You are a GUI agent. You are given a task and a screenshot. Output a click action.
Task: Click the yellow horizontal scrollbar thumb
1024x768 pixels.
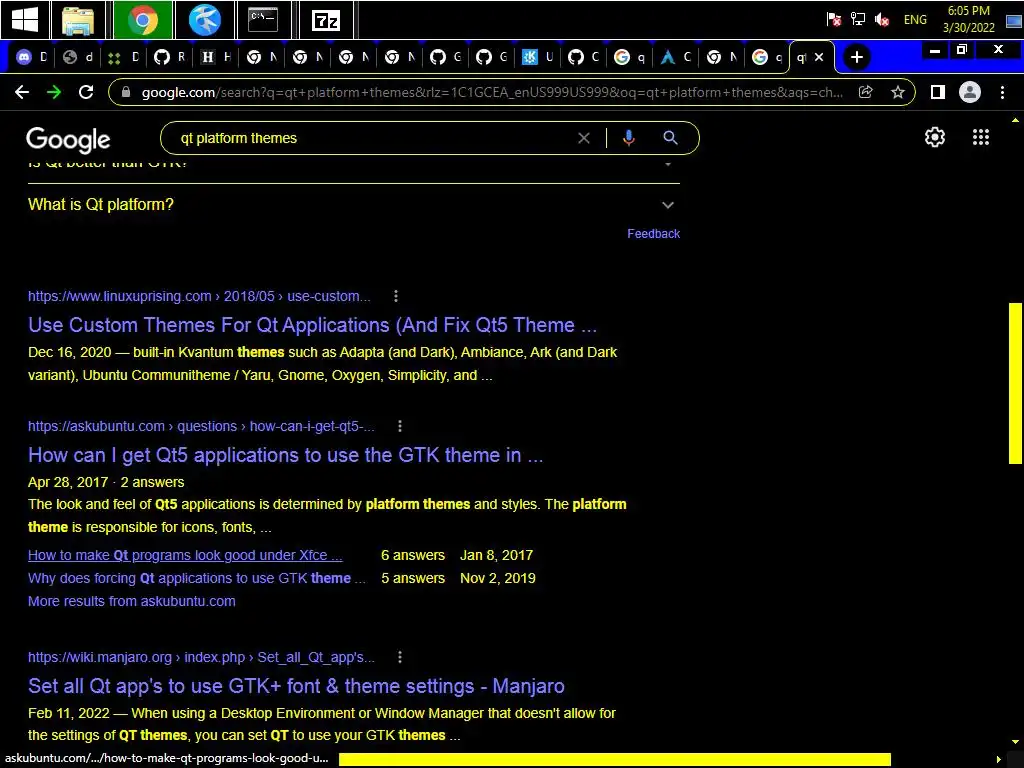tap(615, 759)
